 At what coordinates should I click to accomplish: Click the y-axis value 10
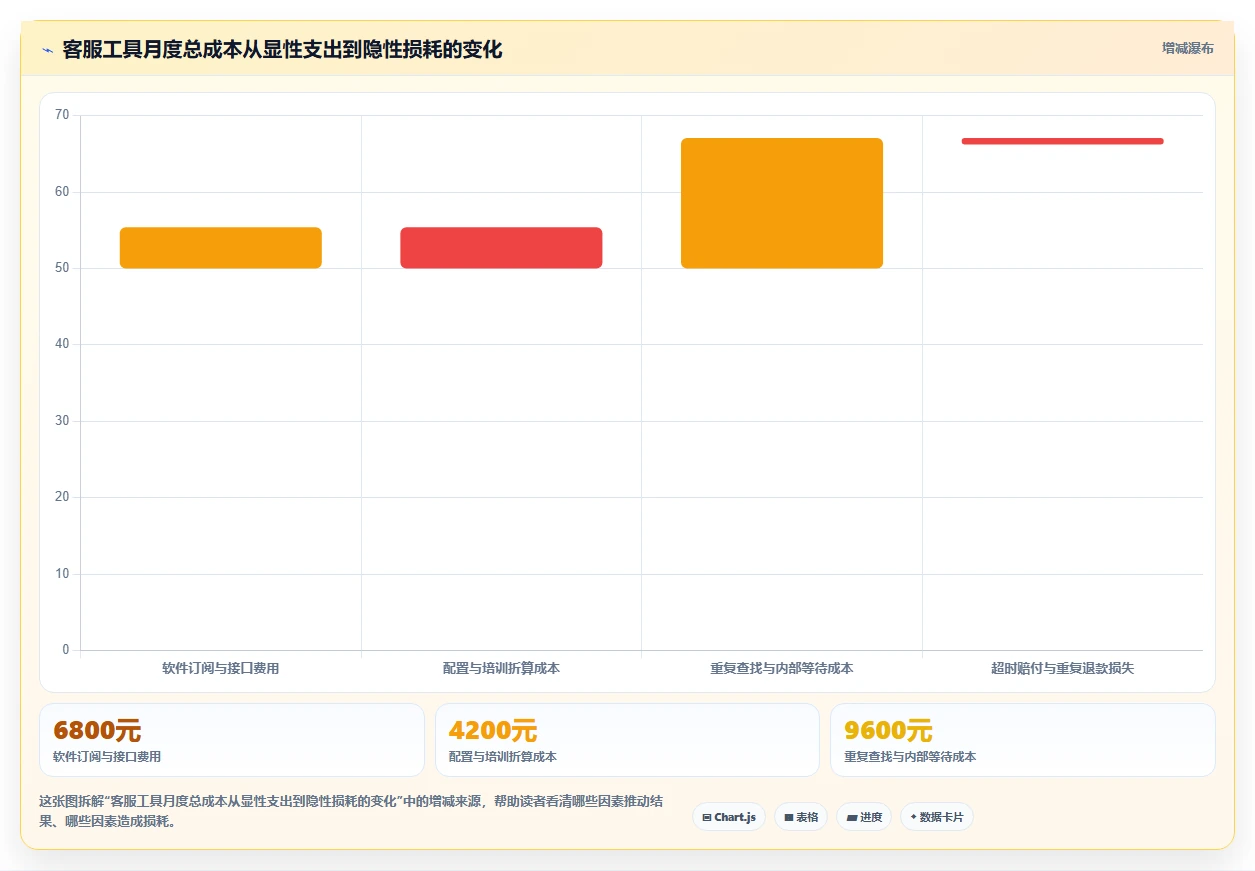tap(62, 574)
